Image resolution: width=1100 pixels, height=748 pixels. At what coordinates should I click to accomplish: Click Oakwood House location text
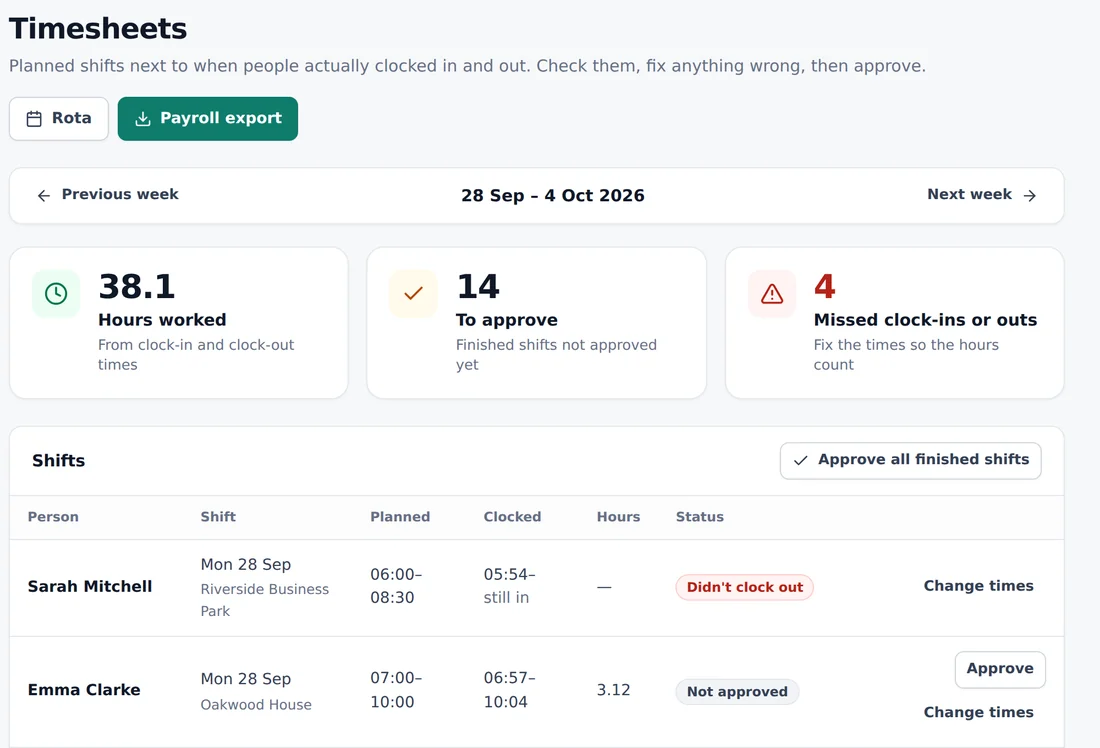(x=256, y=705)
